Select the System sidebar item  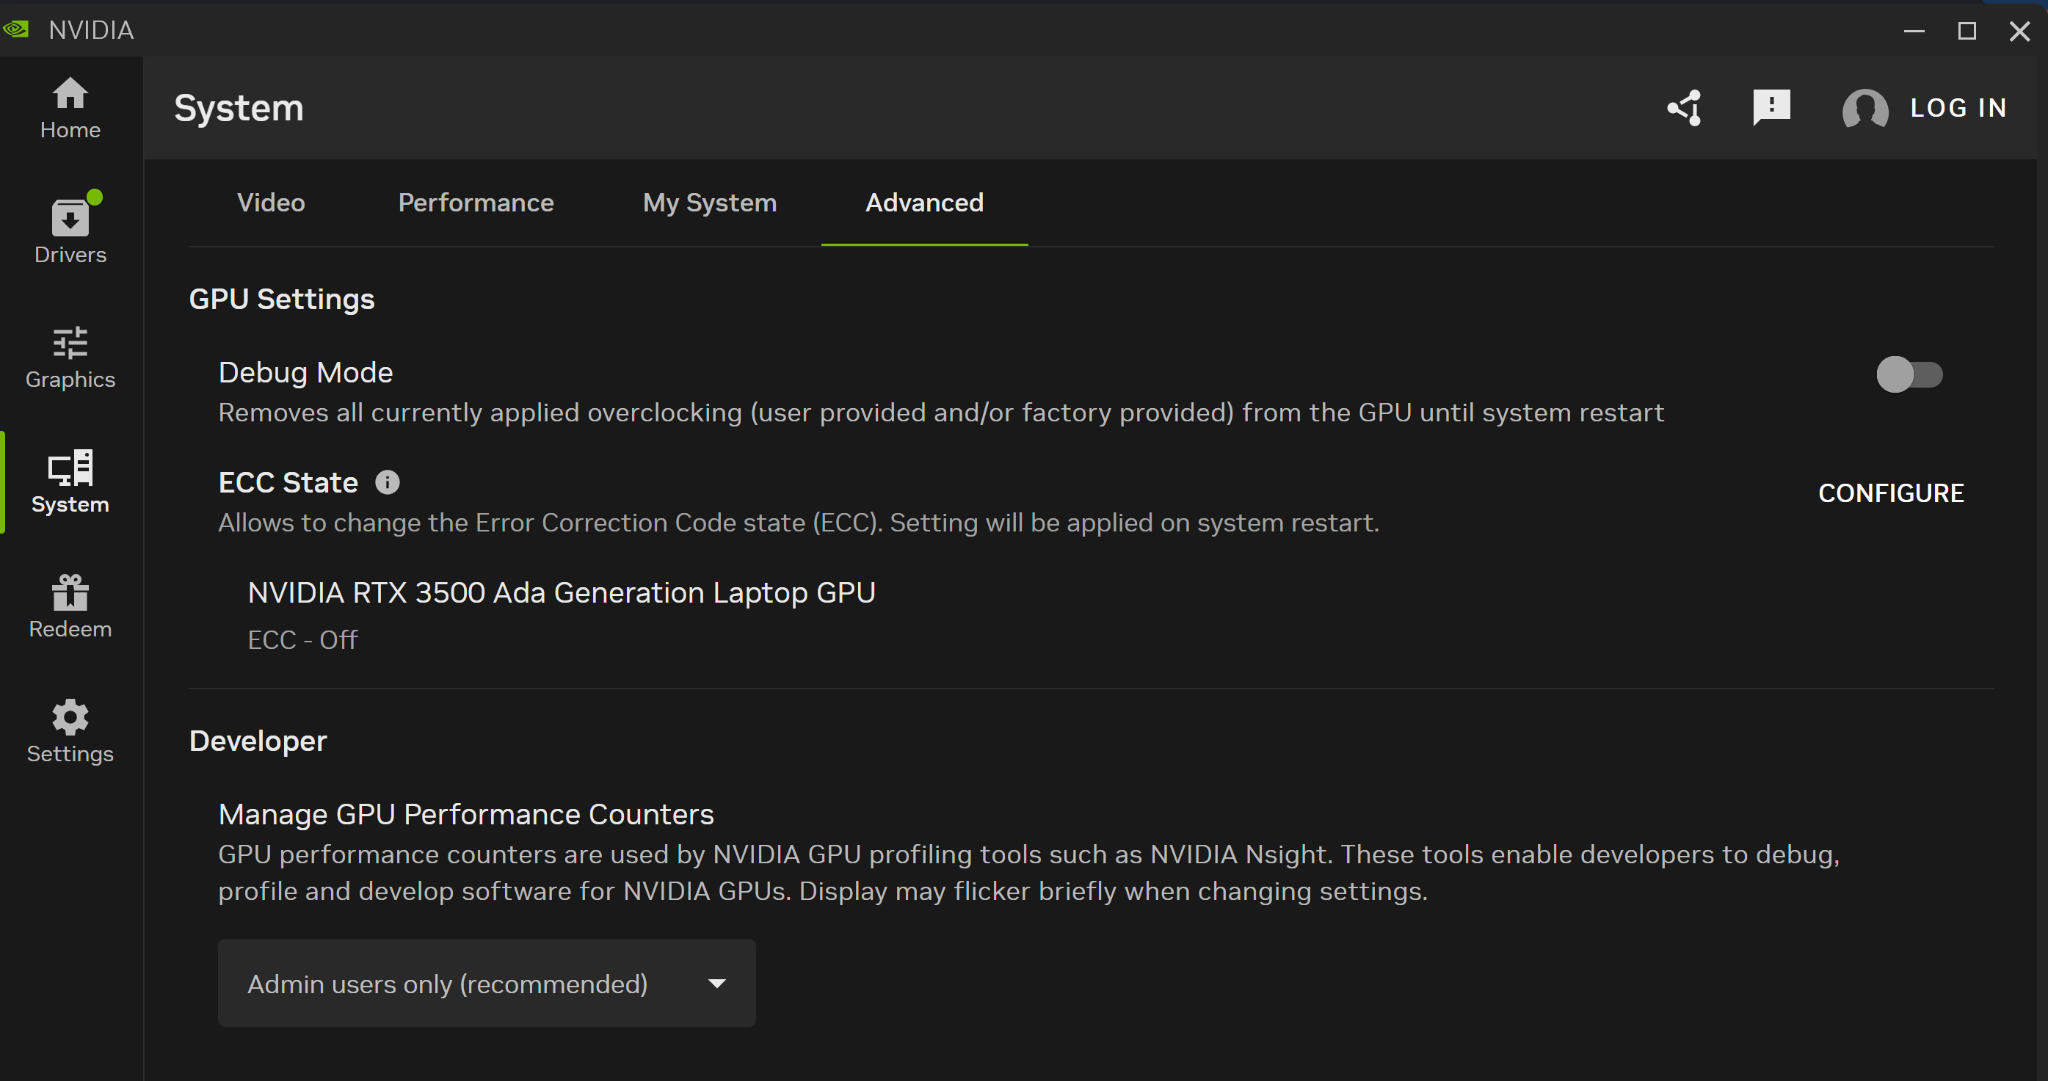pos(70,482)
